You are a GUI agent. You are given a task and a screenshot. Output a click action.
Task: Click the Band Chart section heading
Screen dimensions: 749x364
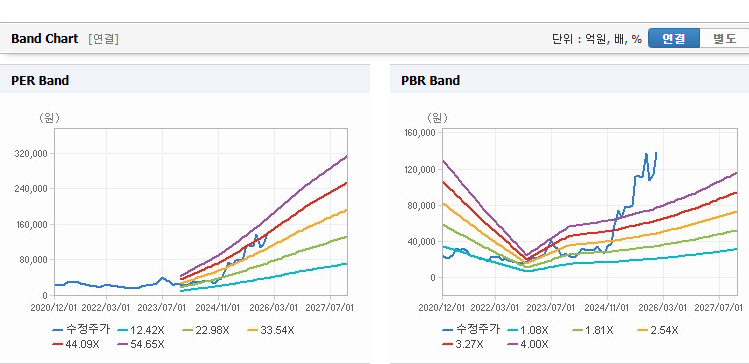point(44,39)
